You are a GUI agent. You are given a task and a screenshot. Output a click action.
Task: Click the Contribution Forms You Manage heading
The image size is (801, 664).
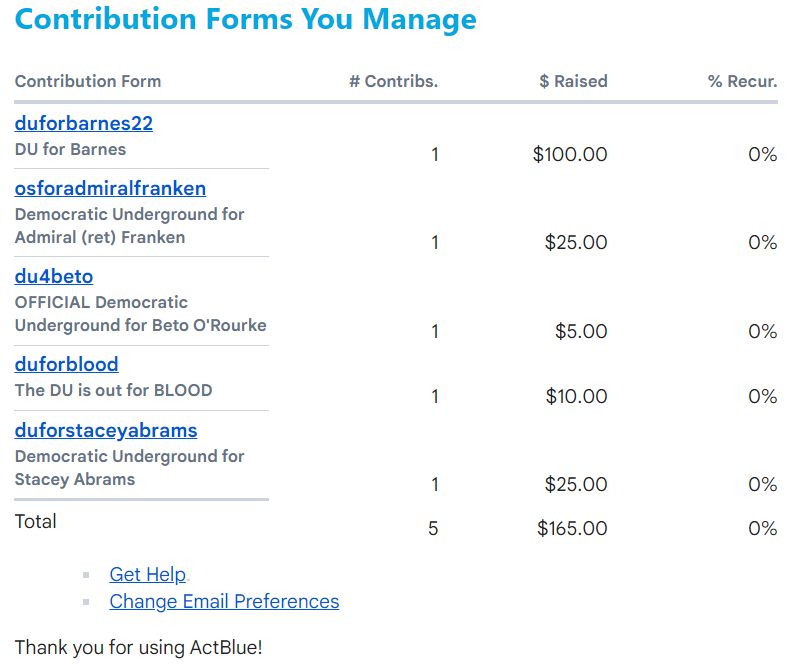[246, 19]
